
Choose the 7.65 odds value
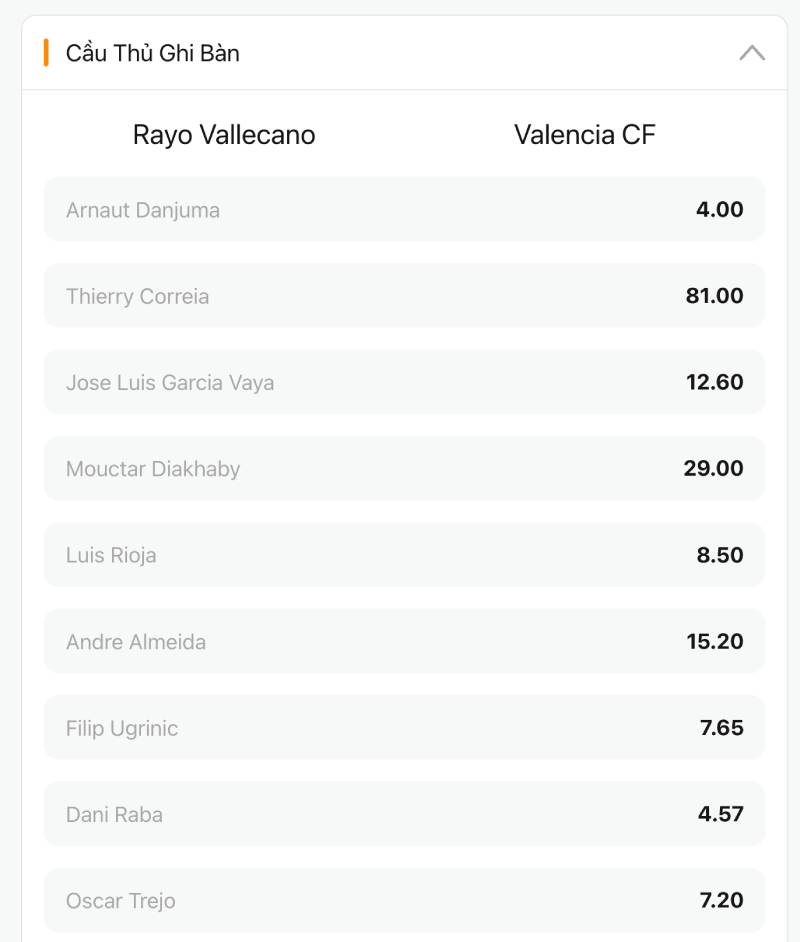[722, 728]
